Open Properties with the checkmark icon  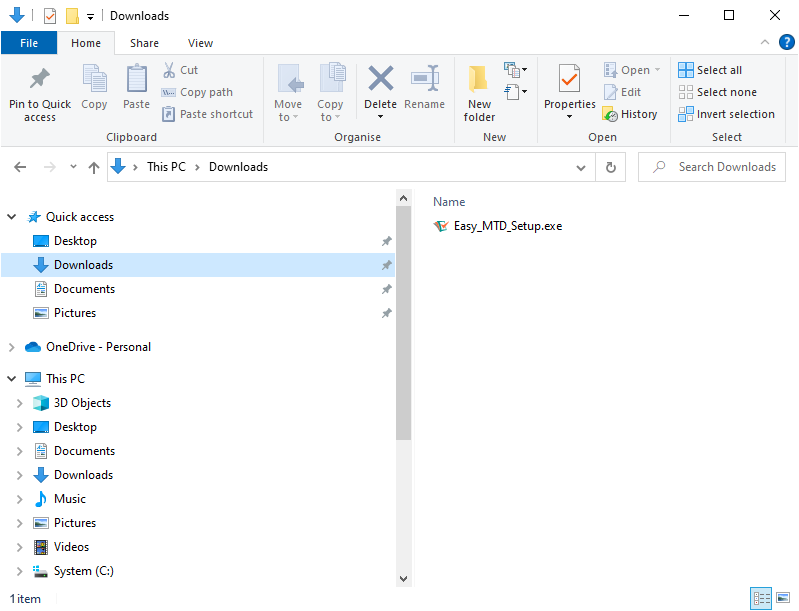569,78
